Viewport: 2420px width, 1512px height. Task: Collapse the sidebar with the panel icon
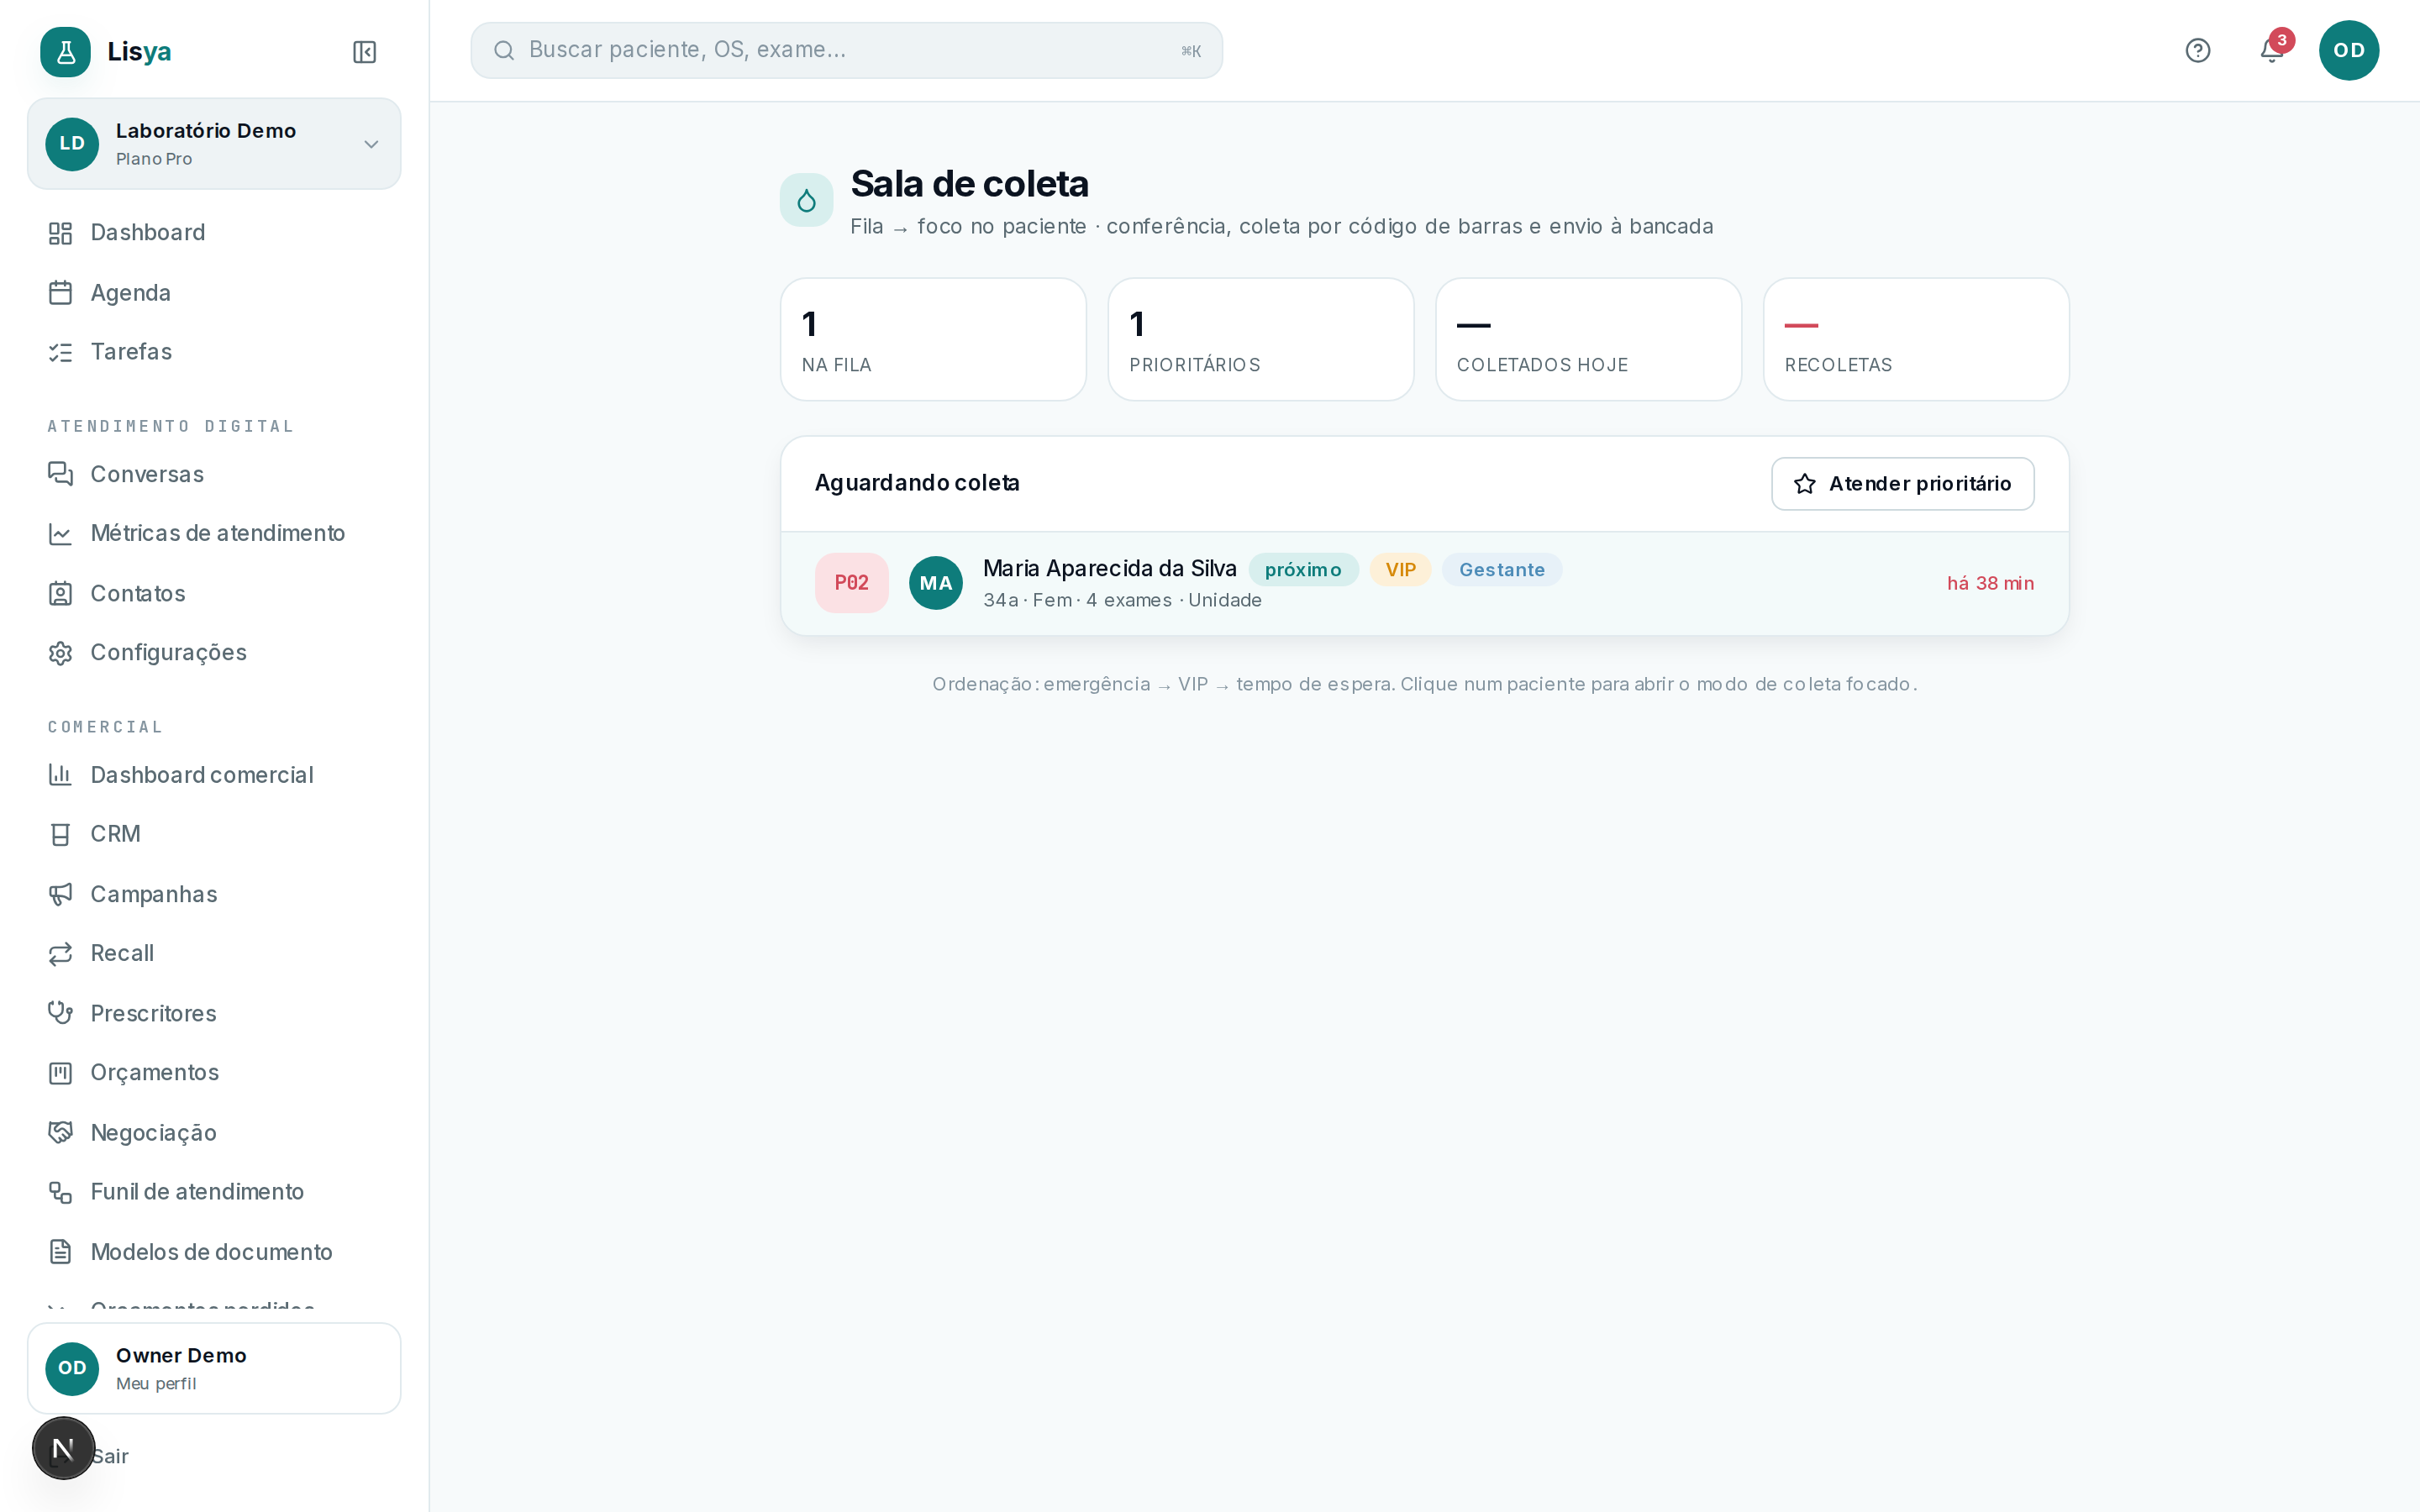point(364,51)
